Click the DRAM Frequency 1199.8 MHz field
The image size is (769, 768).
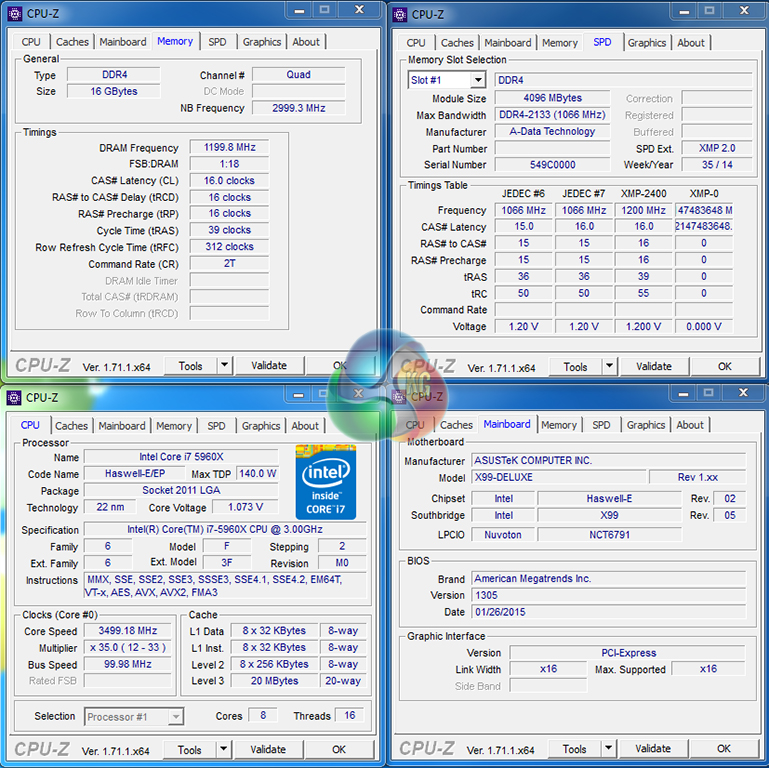coord(230,147)
